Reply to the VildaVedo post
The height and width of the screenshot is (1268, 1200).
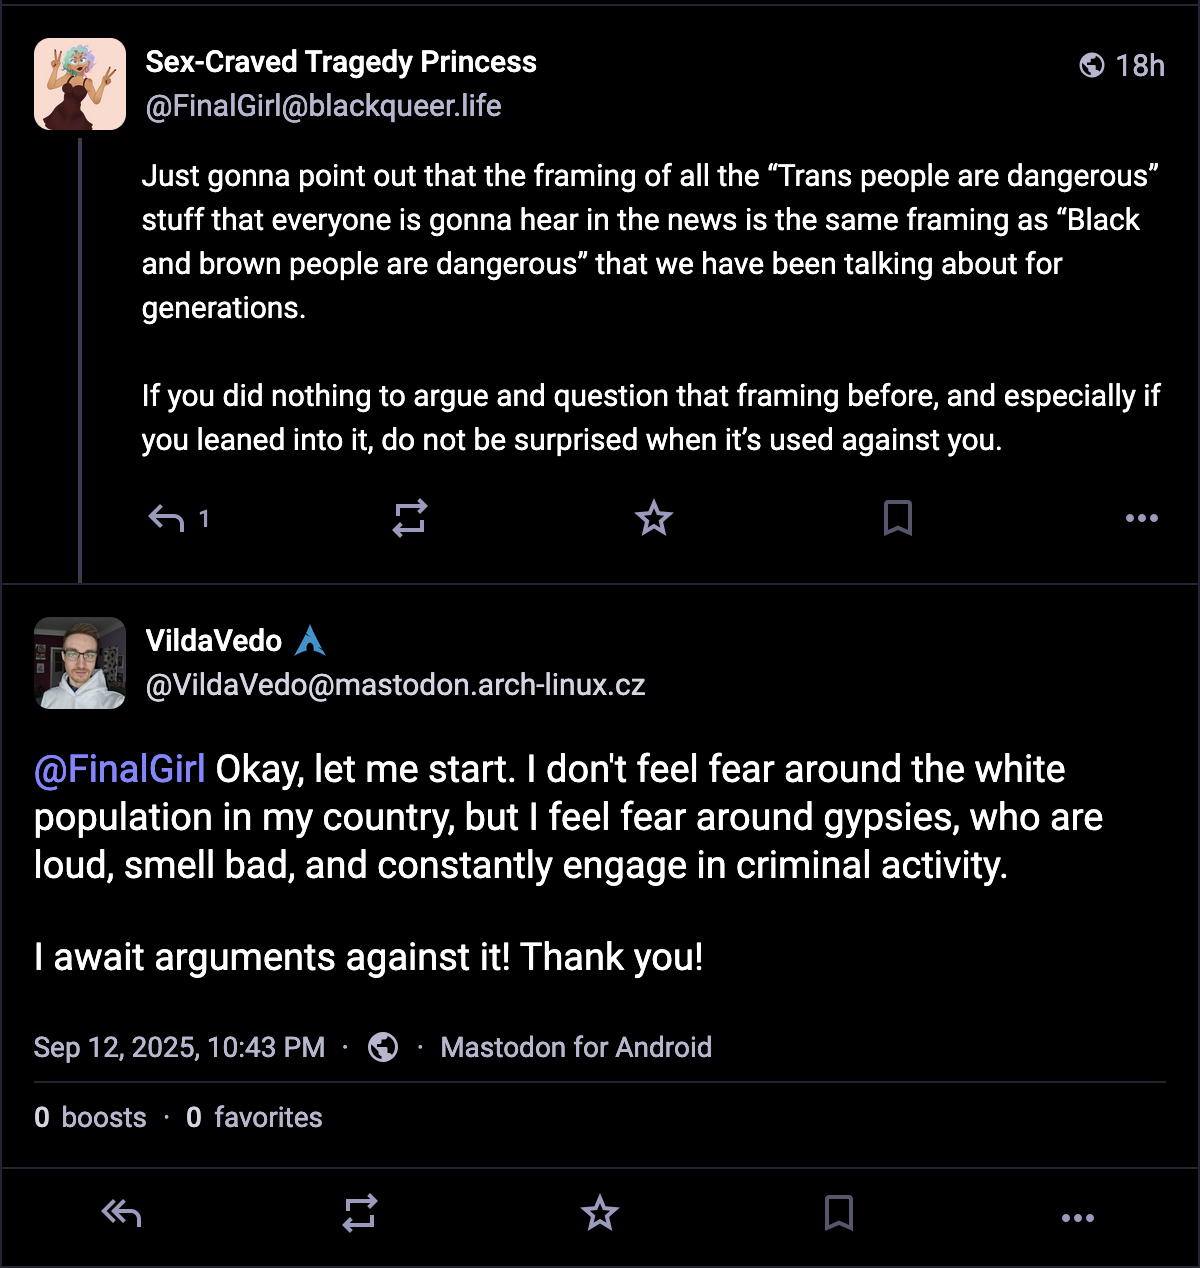(121, 1214)
